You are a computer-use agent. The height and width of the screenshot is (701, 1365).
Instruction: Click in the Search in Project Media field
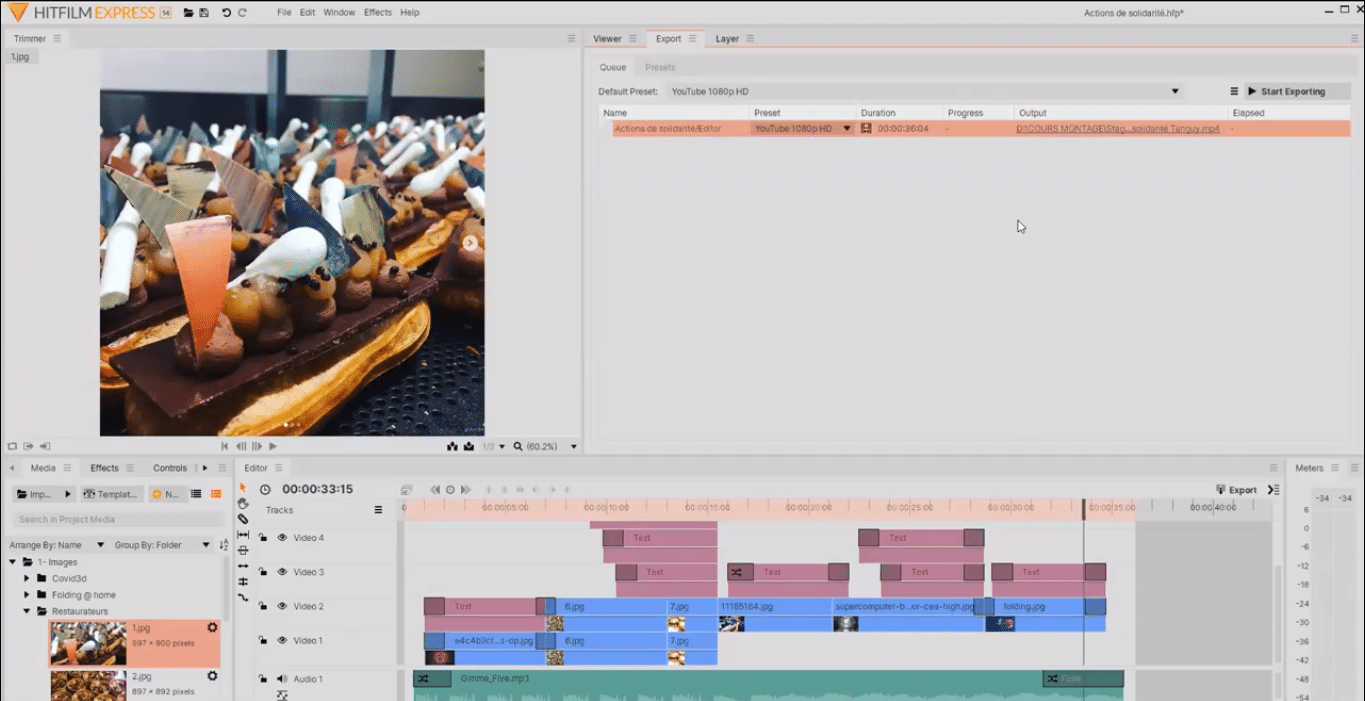tap(118, 519)
